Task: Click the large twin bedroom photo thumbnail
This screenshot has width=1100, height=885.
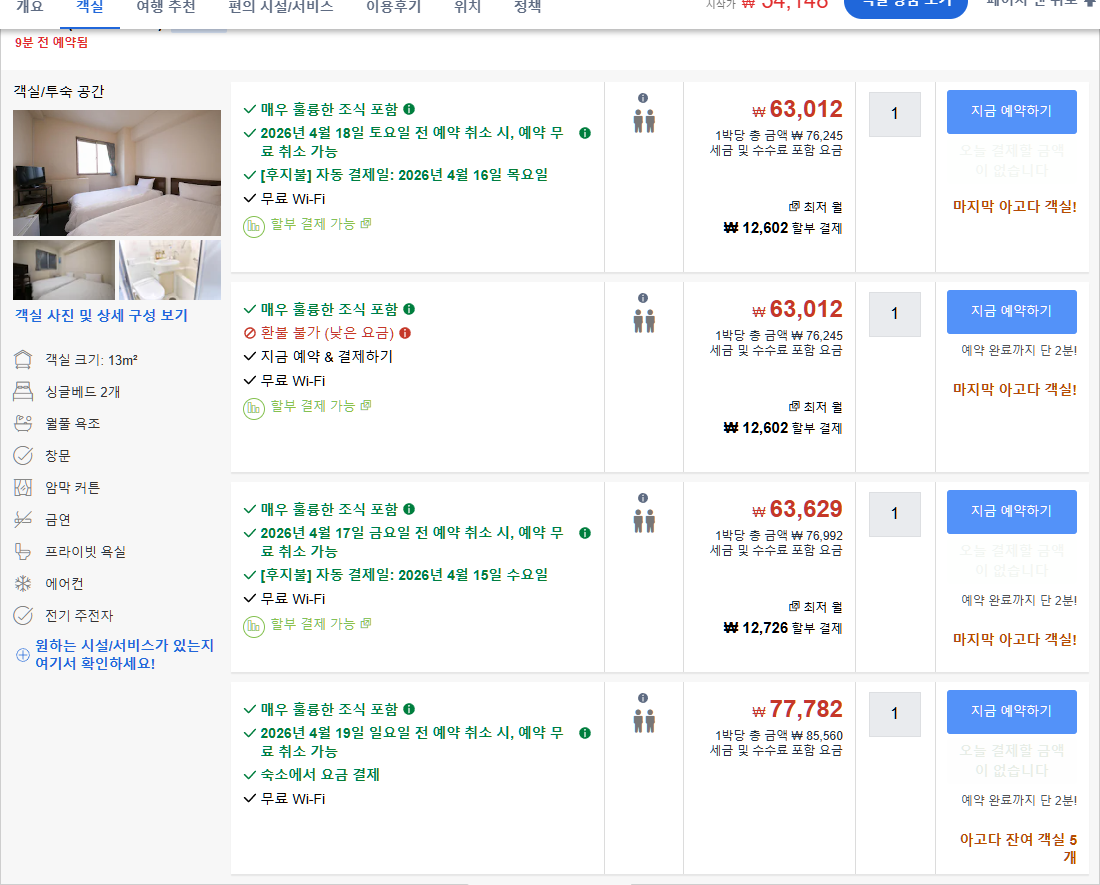Action: pyautogui.click(x=117, y=172)
